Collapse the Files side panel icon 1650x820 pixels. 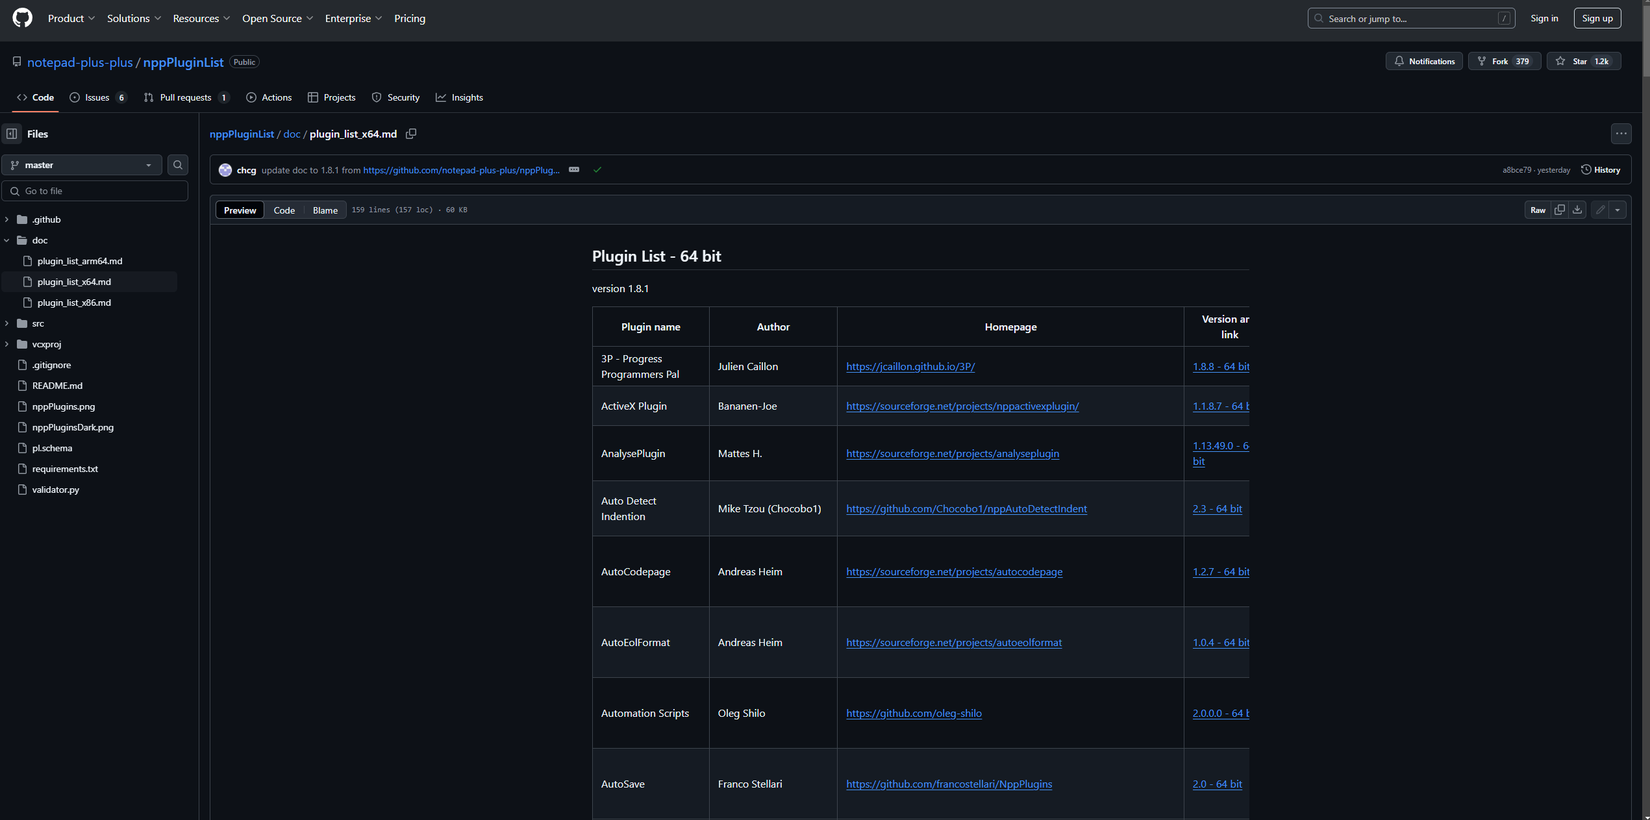12,134
